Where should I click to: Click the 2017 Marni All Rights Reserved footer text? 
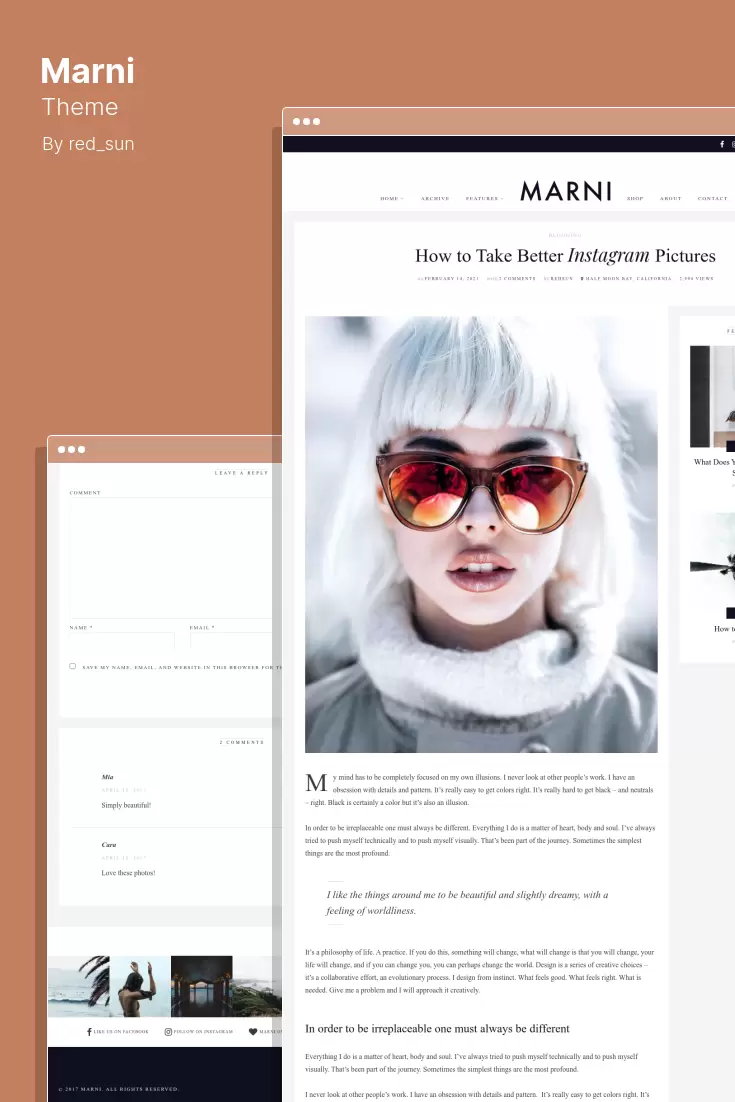[119, 1089]
